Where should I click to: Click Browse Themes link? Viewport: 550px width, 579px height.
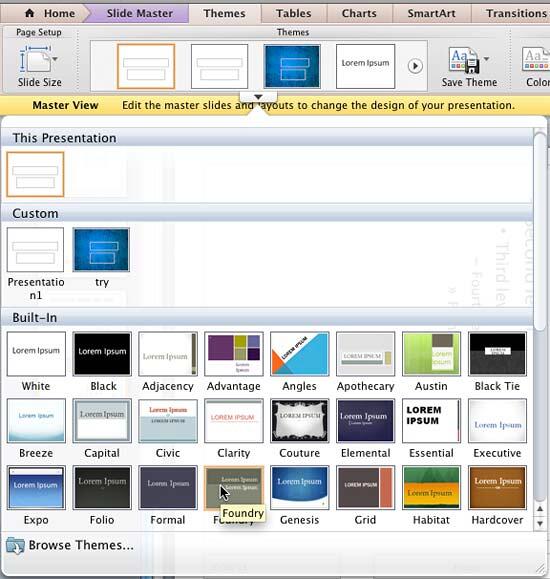pos(81,545)
